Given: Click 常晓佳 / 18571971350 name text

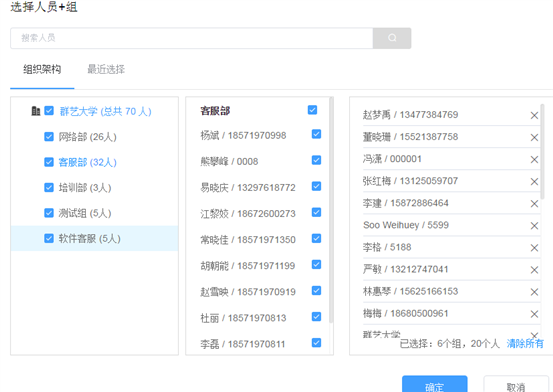Looking at the screenshot, I should tap(248, 240).
